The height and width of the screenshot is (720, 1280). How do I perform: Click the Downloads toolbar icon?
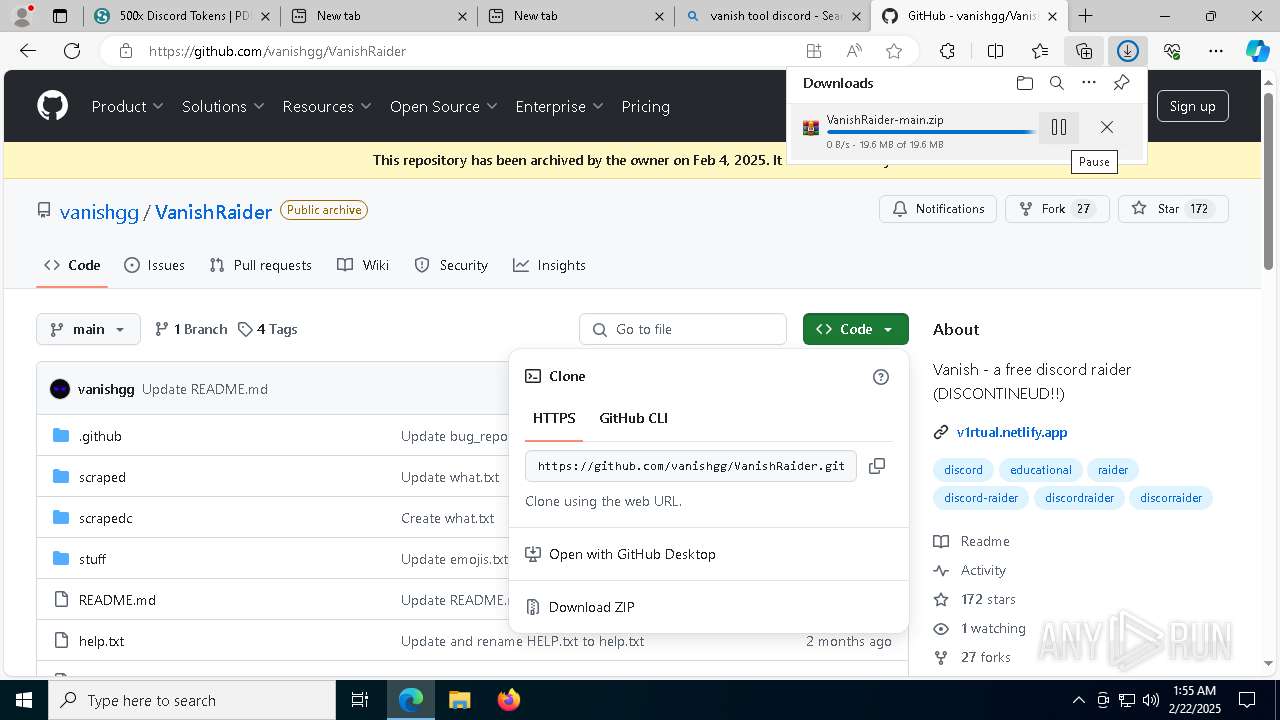point(1128,51)
